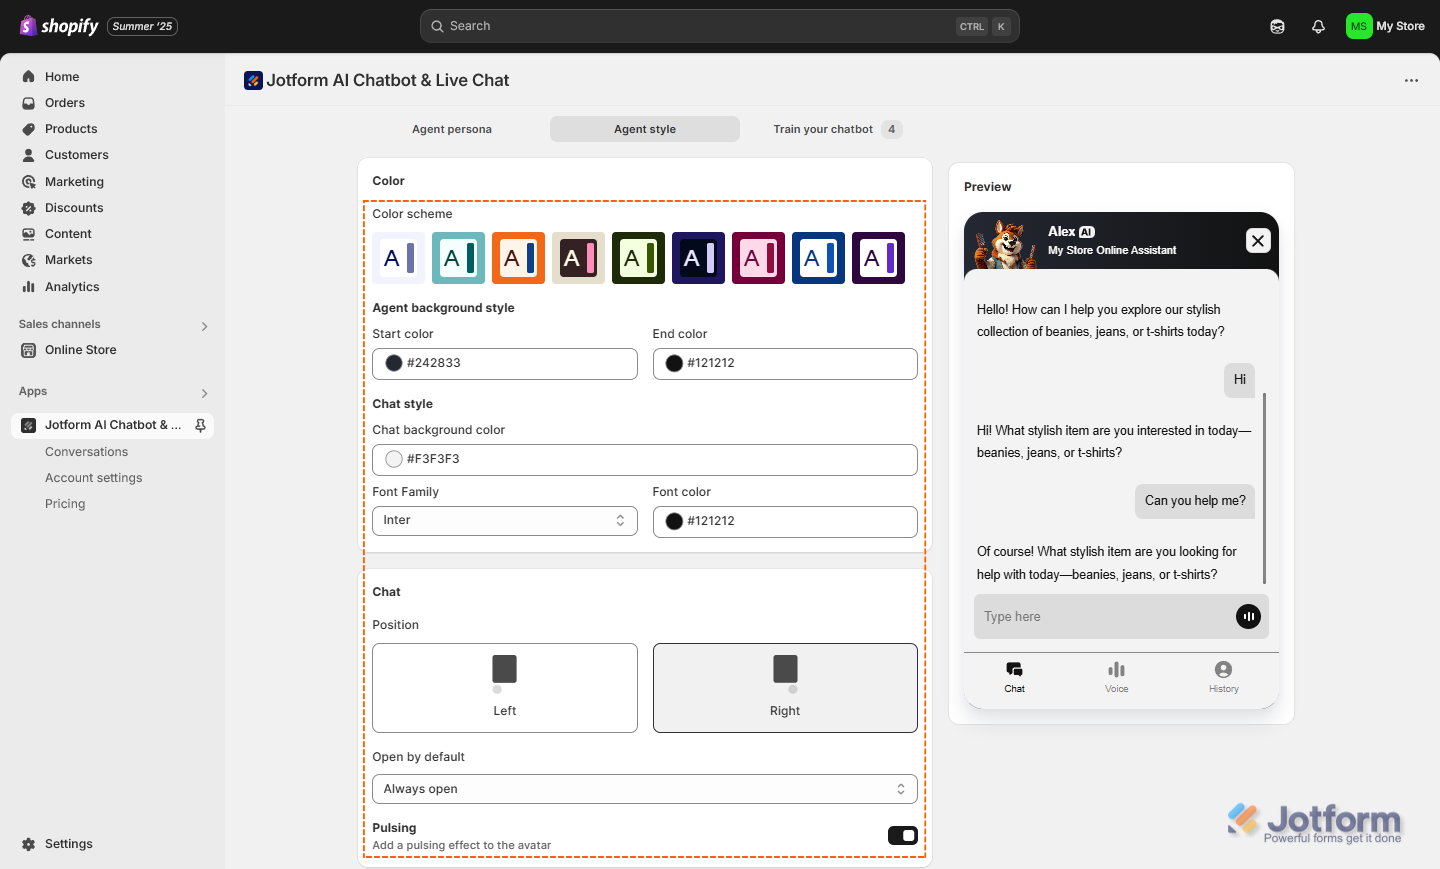Expand the Apps section
This screenshot has width=1440, height=869.
(204, 393)
